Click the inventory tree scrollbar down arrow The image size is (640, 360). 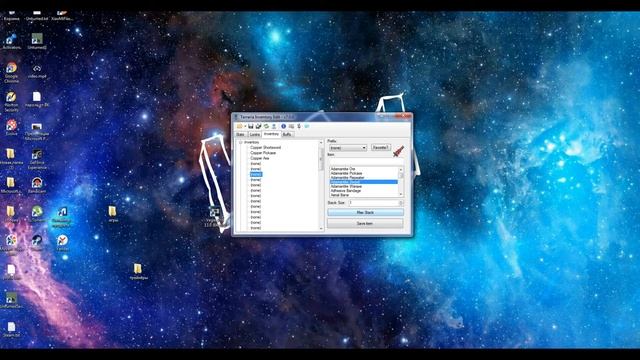(x=321, y=229)
